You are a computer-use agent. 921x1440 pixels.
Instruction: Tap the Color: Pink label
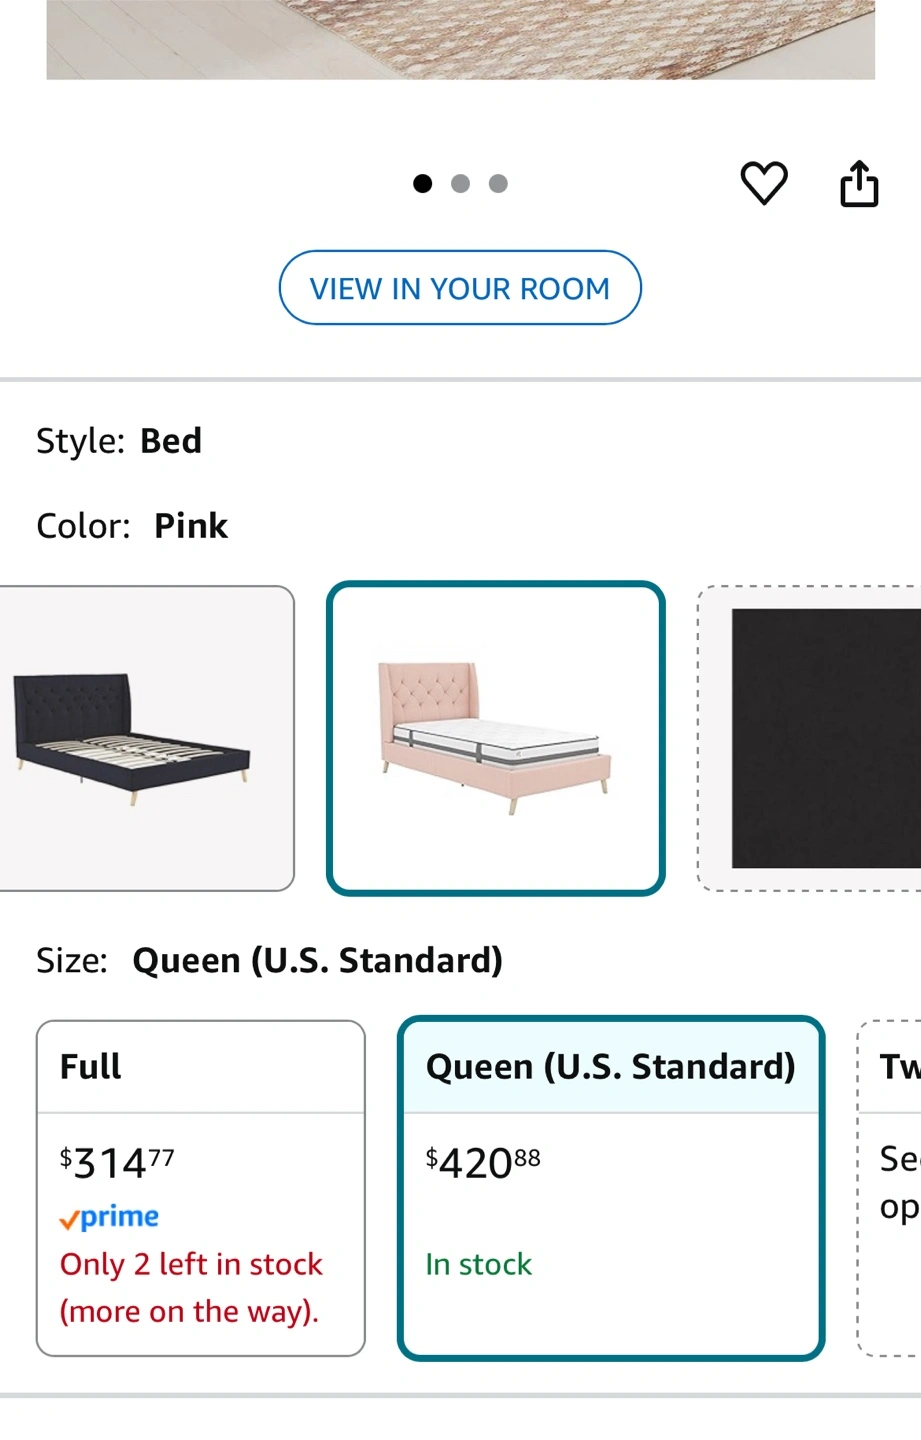click(x=132, y=526)
